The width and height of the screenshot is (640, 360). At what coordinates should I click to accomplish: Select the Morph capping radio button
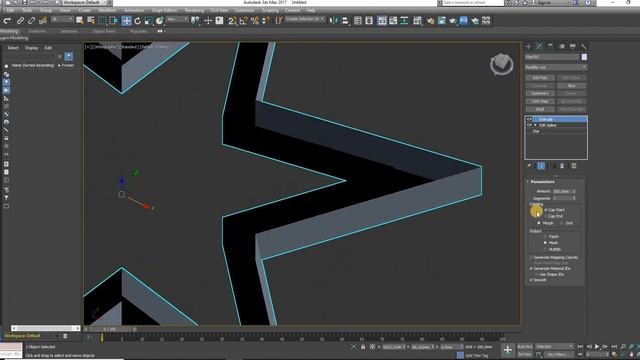[539, 223]
